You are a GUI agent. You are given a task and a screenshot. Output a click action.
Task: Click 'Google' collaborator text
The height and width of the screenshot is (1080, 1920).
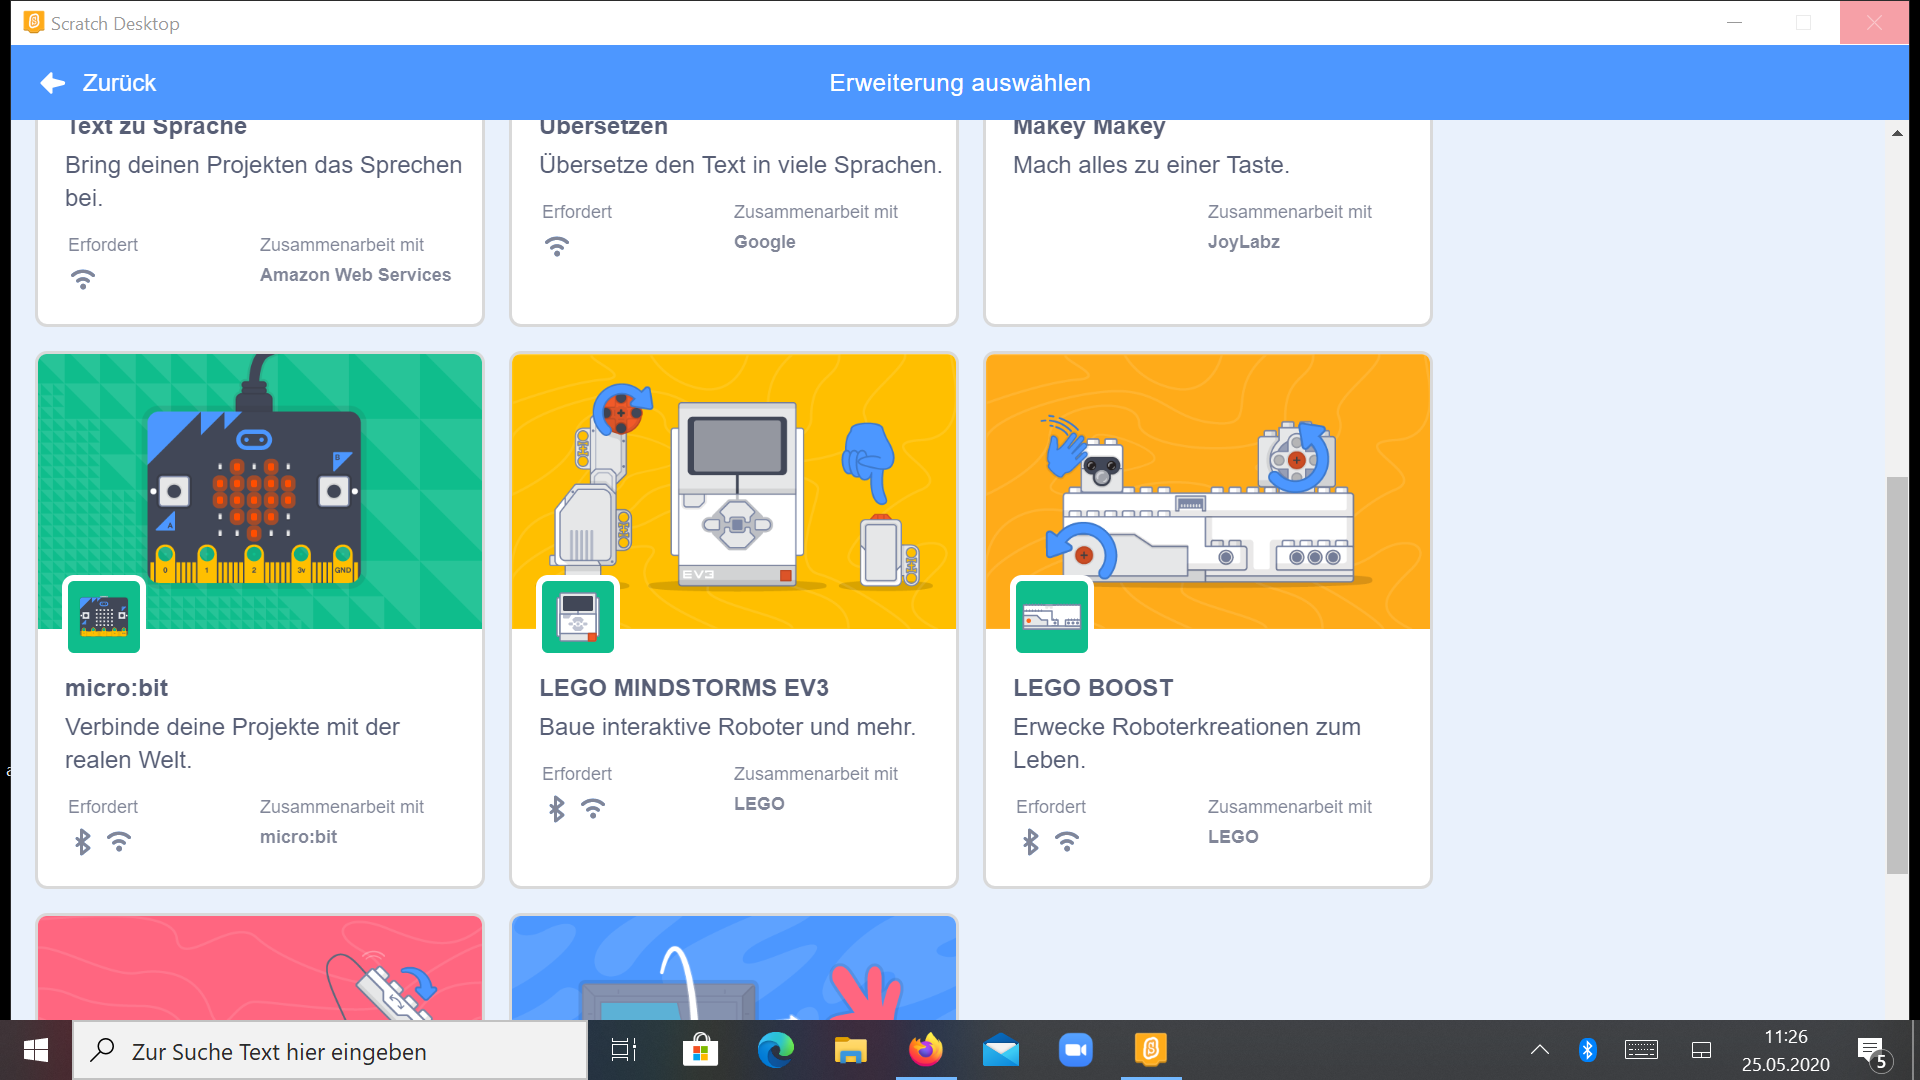pyautogui.click(x=765, y=242)
